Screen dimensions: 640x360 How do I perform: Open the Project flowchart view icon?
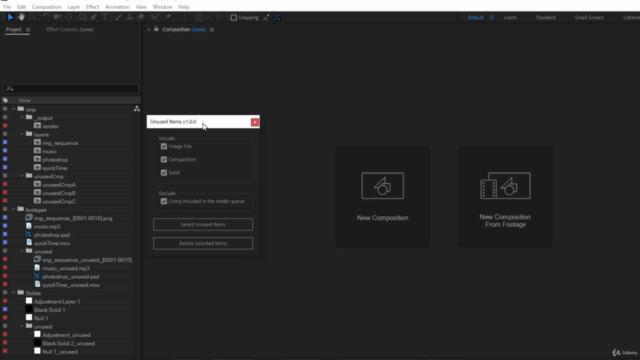[x=137, y=109]
